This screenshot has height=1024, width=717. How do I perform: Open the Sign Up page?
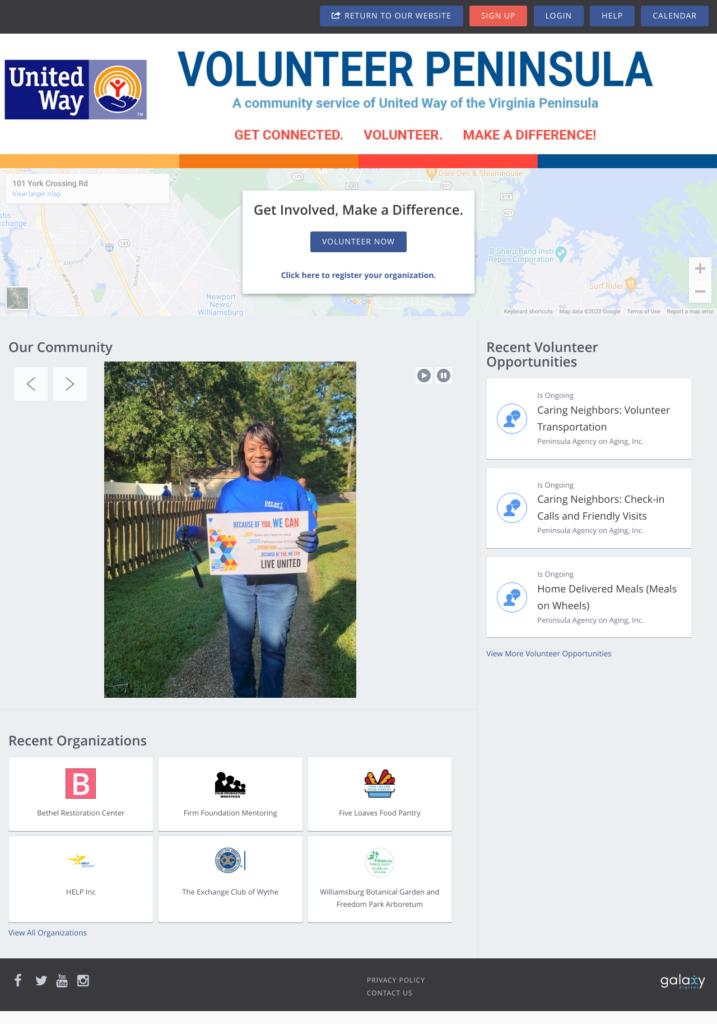[x=498, y=16]
